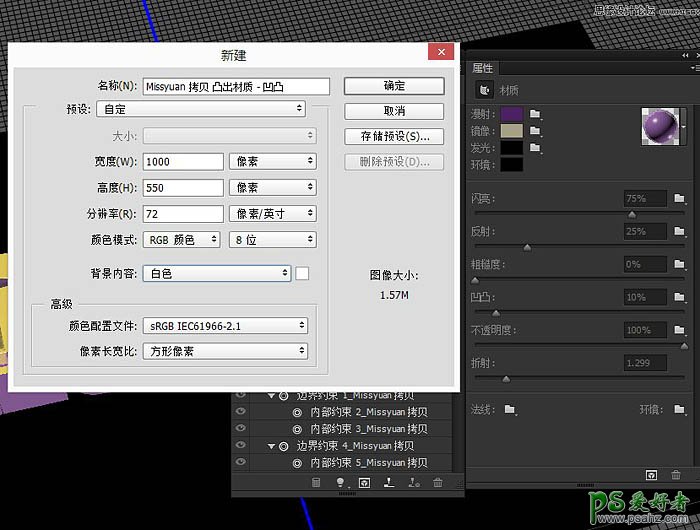Click the 宽度 width input field

point(183,161)
